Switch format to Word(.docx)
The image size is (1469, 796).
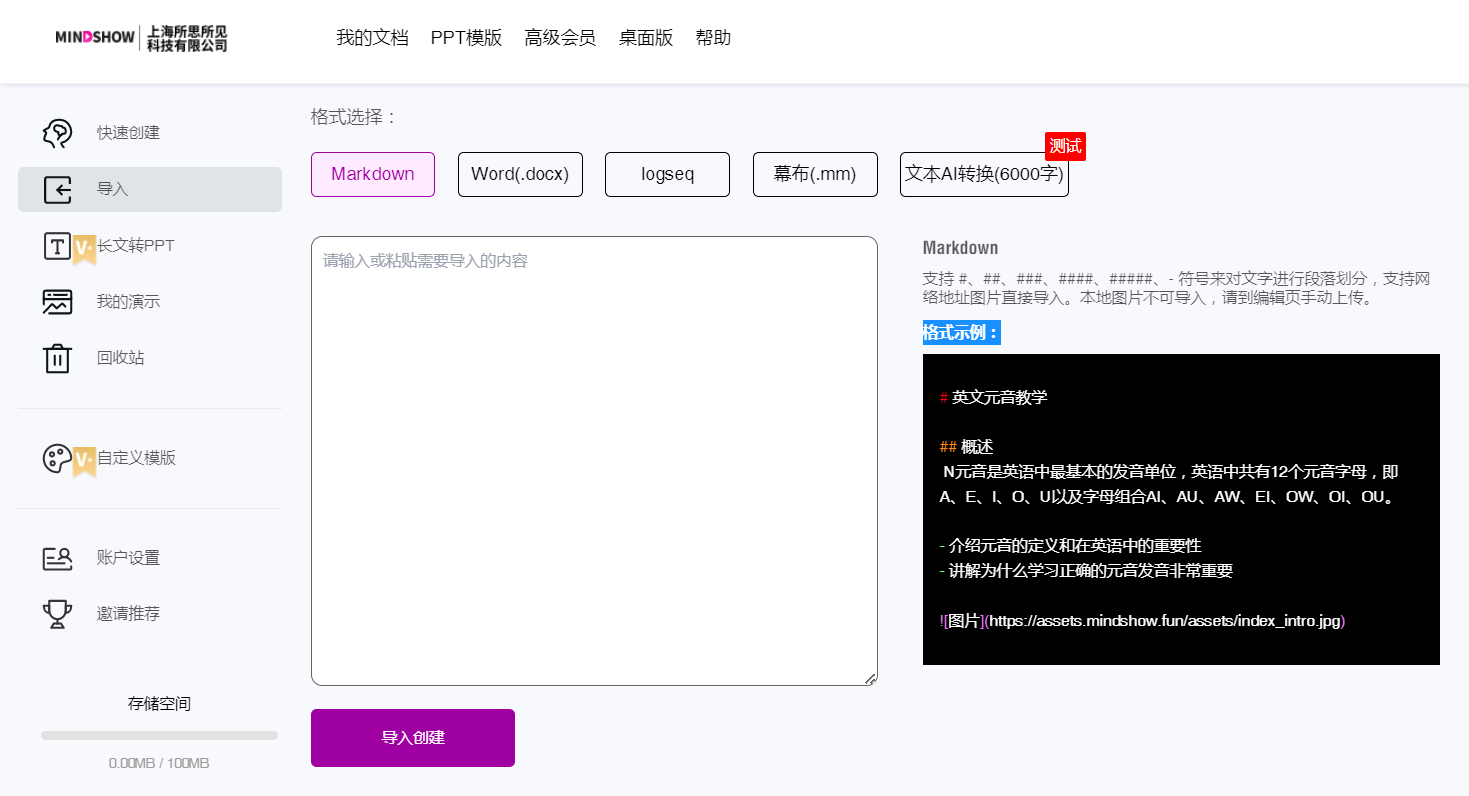[x=520, y=174]
